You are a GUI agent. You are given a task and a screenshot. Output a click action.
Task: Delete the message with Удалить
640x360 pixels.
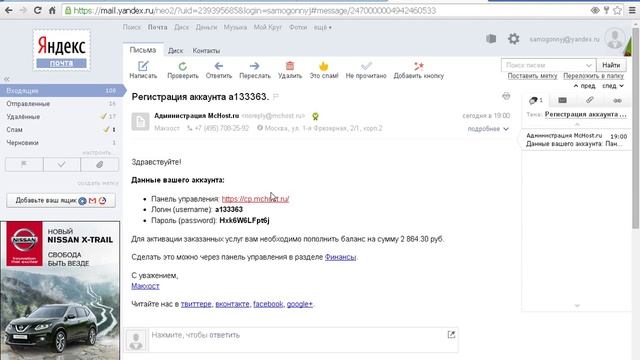[290, 70]
